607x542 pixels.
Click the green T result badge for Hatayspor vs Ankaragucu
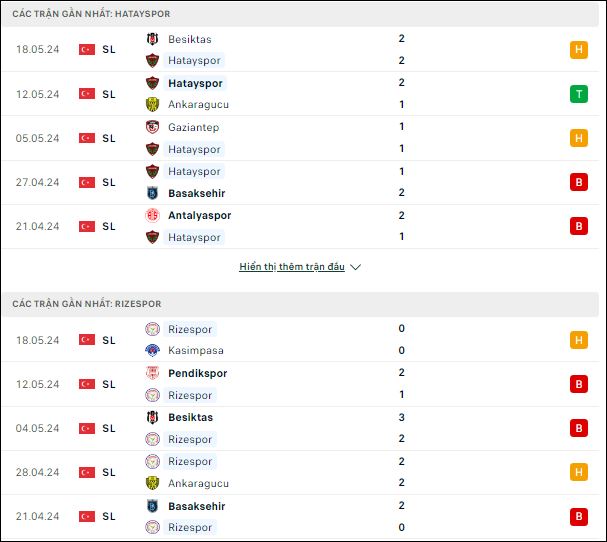(579, 94)
